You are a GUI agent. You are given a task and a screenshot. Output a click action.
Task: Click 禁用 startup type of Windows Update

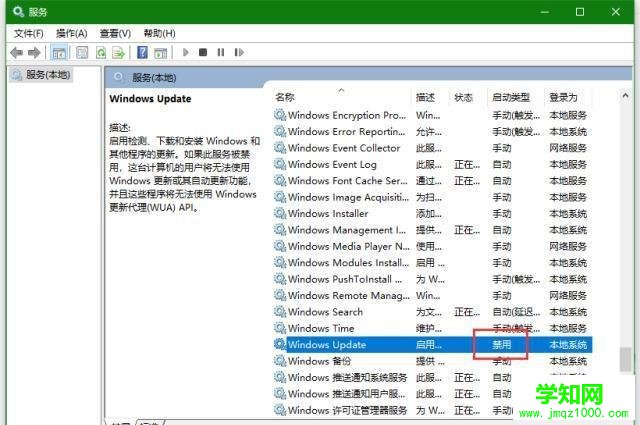pos(502,345)
